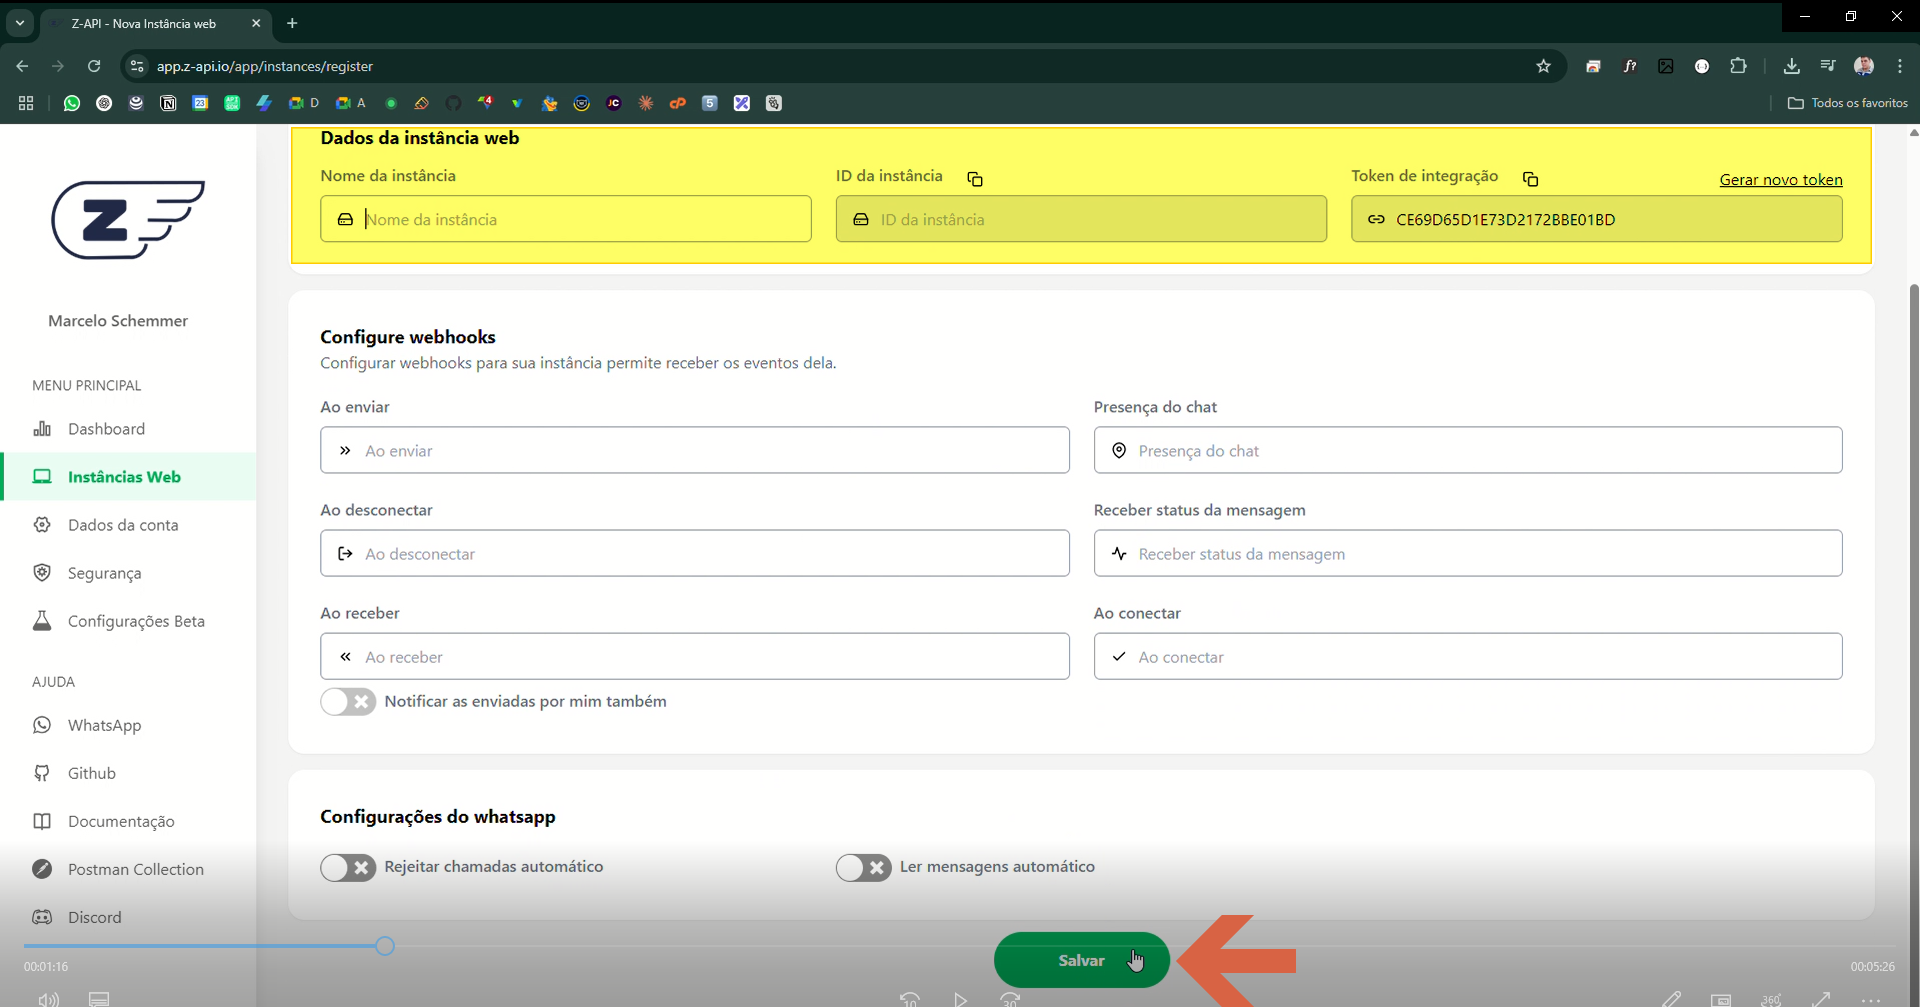Focus the Ao conectar webhook field
Image resolution: width=1920 pixels, height=1007 pixels.
(x=1468, y=656)
